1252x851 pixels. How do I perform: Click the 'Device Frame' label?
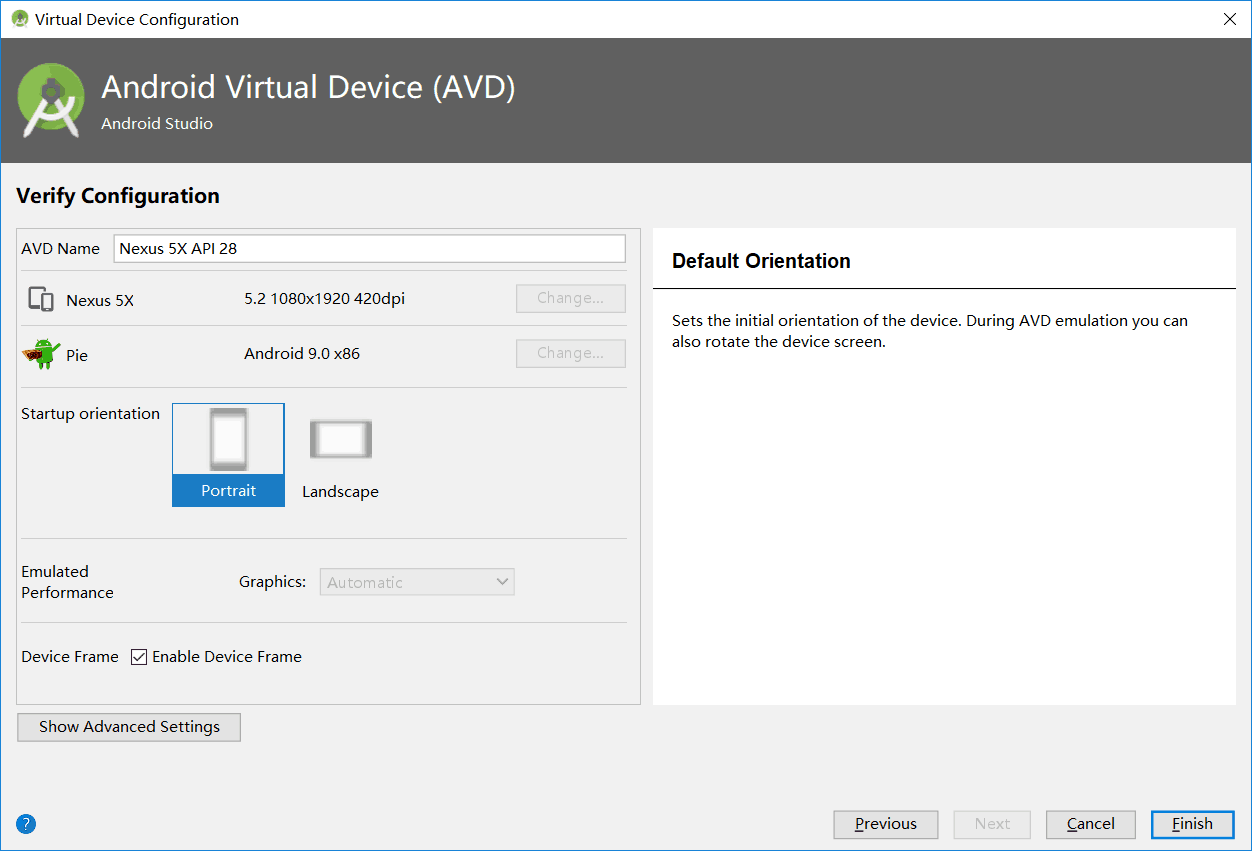tap(70, 657)
